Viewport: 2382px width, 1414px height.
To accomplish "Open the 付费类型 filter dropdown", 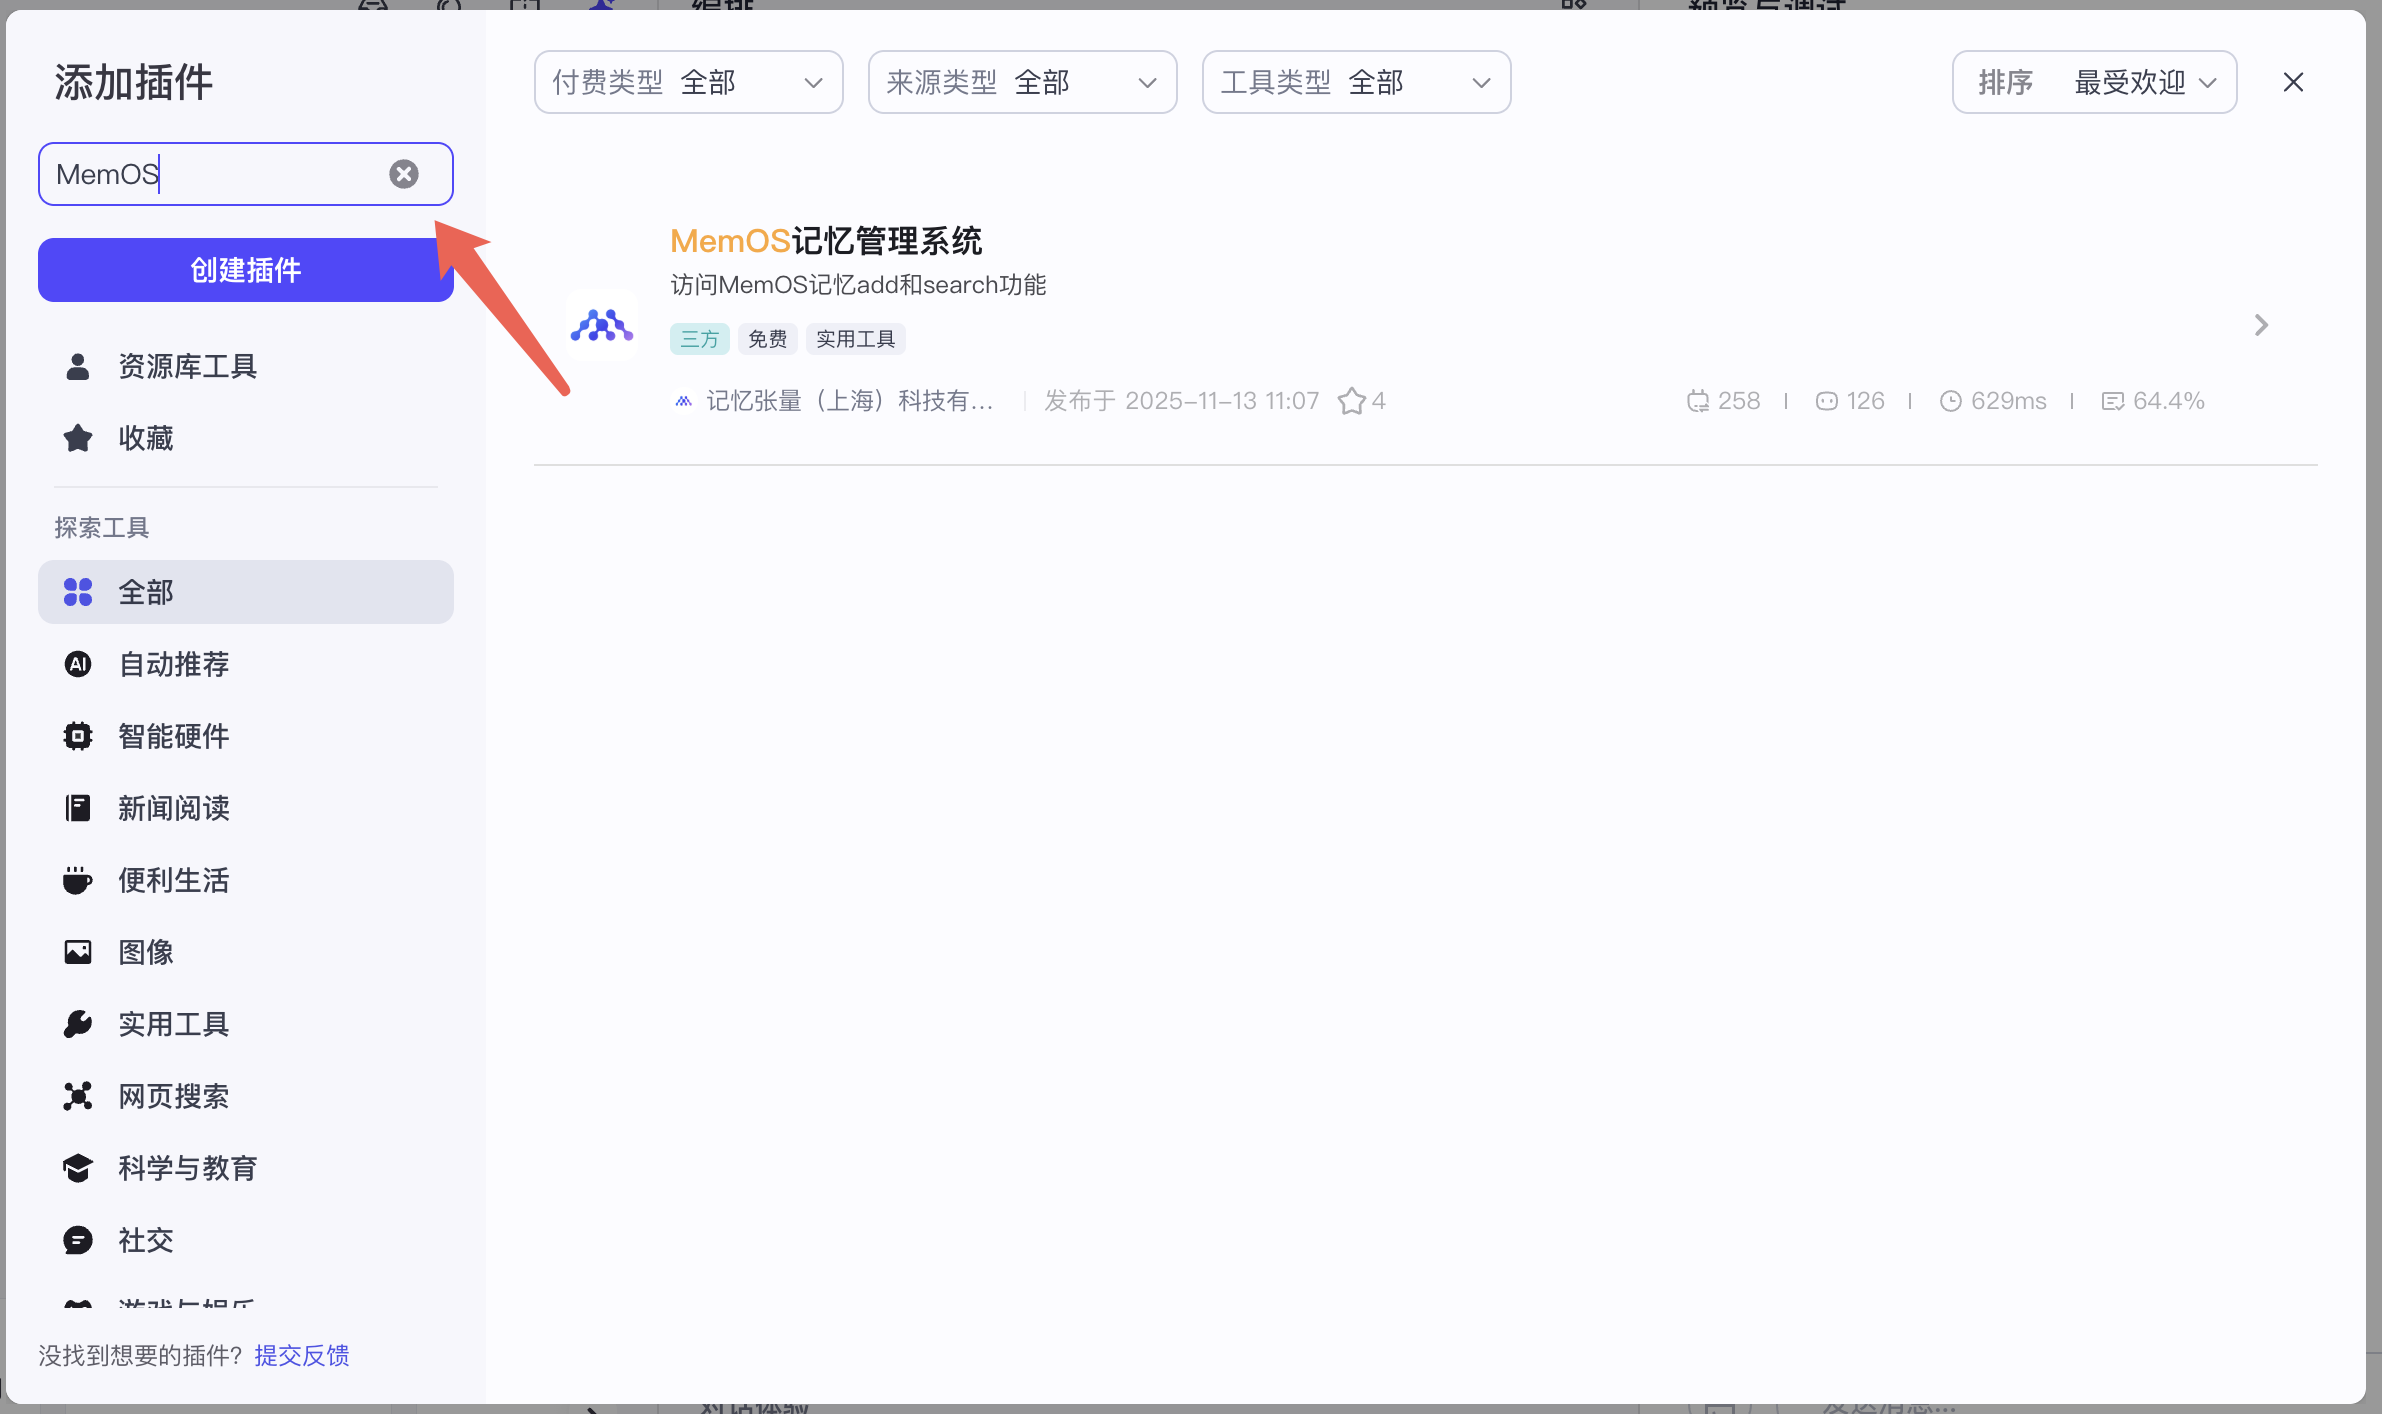I will pyautogui.click(x=687, y=82).
